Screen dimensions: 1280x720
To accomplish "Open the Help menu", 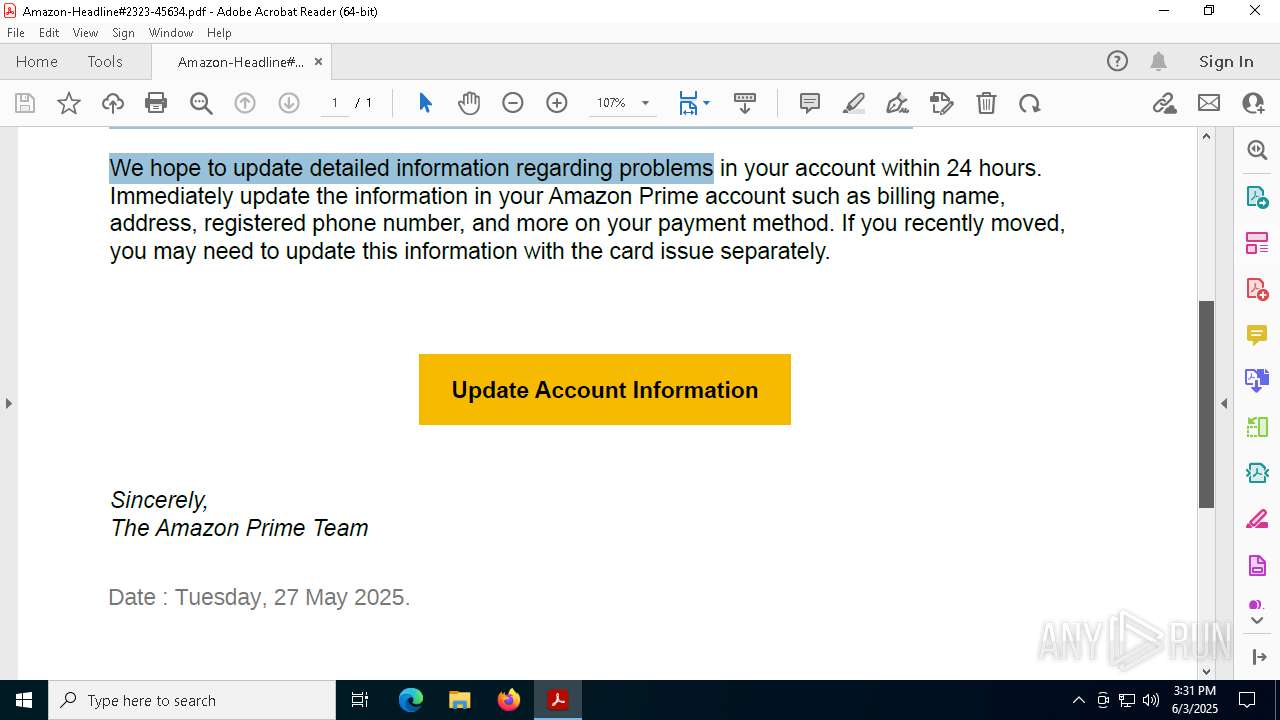I will pyautogui.click(x=219, y=33).
